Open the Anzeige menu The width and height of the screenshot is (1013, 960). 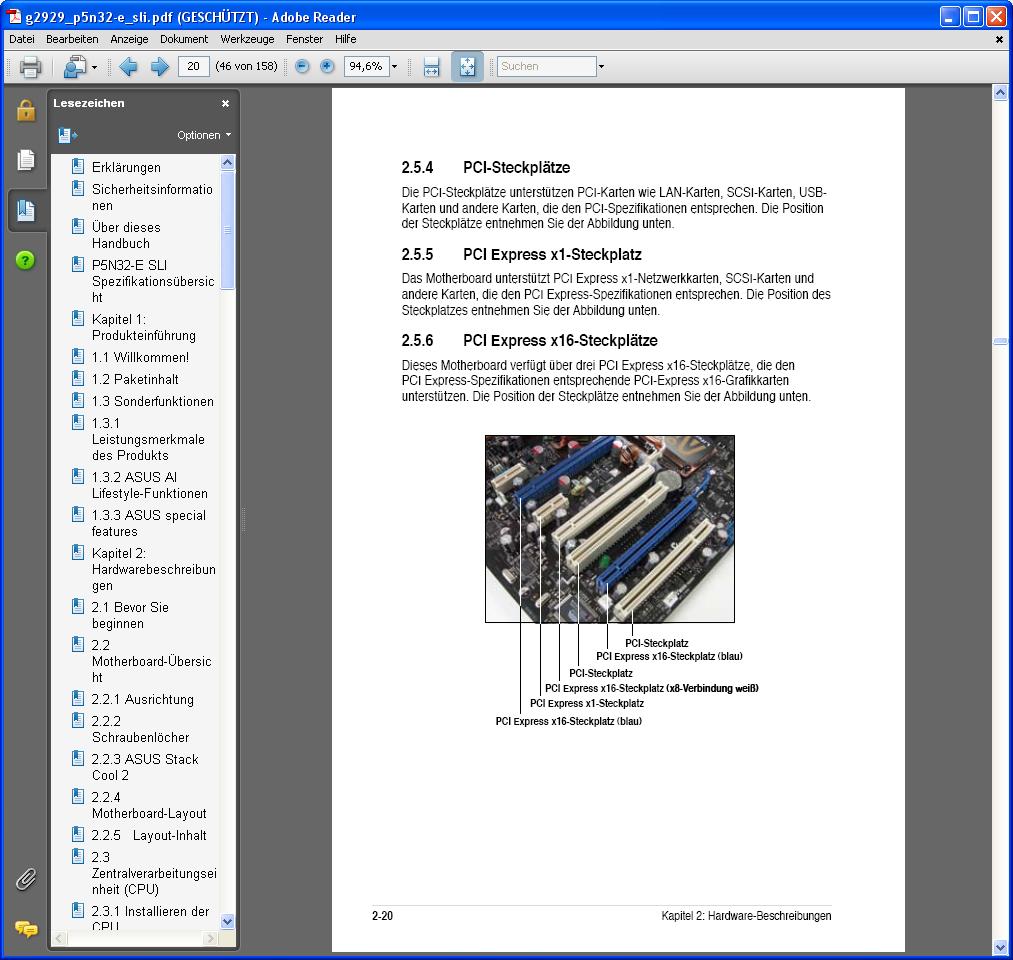click(x=129, y=39)
